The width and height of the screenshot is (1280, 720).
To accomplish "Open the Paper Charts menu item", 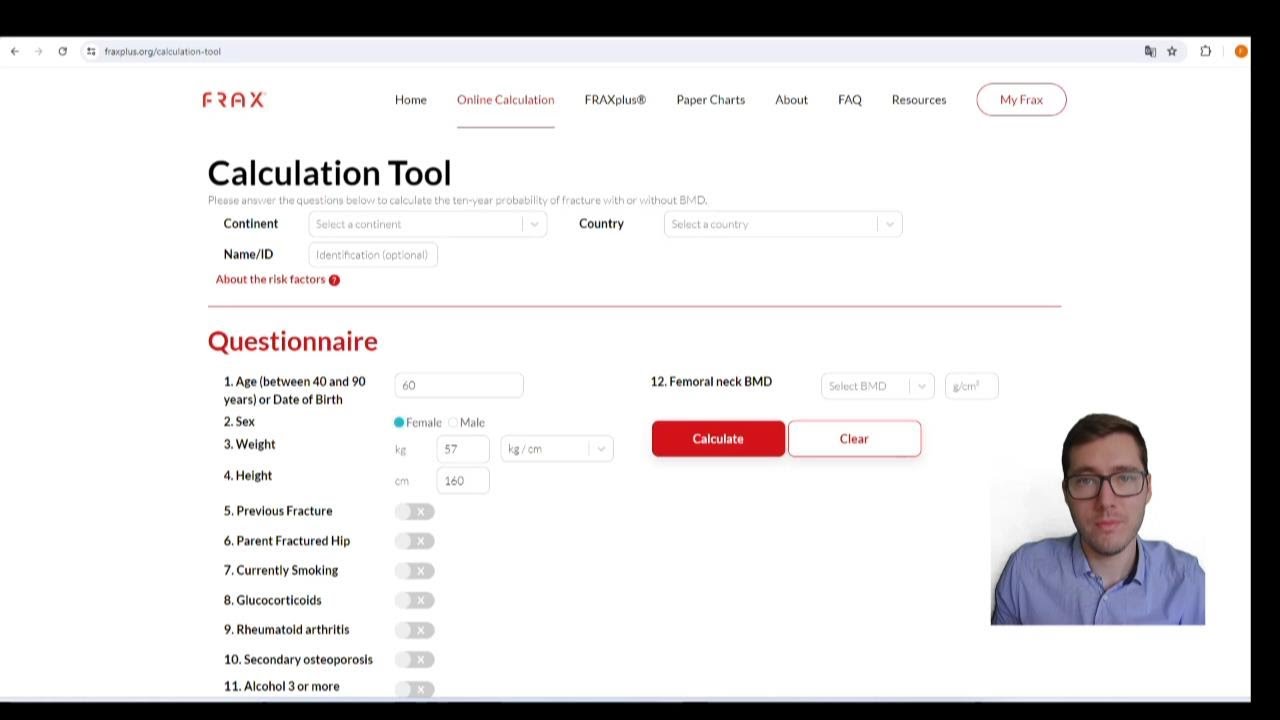I will point(711,100).
